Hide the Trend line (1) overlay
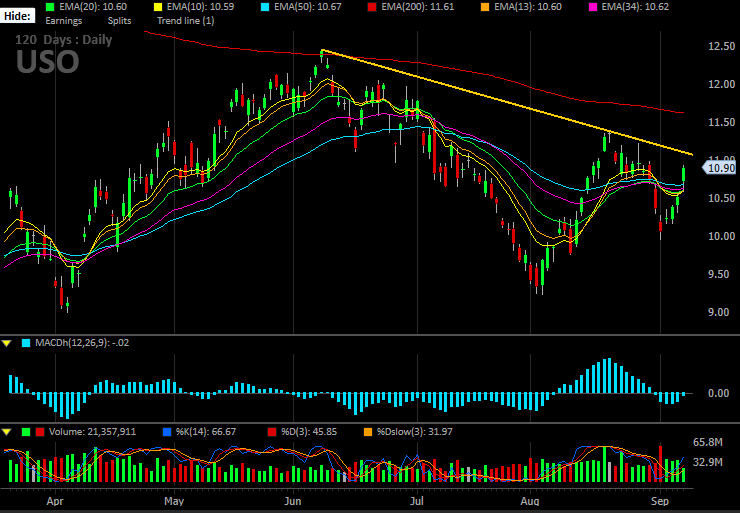This screenshot has height=513, width=740. [x=185, y=21]
